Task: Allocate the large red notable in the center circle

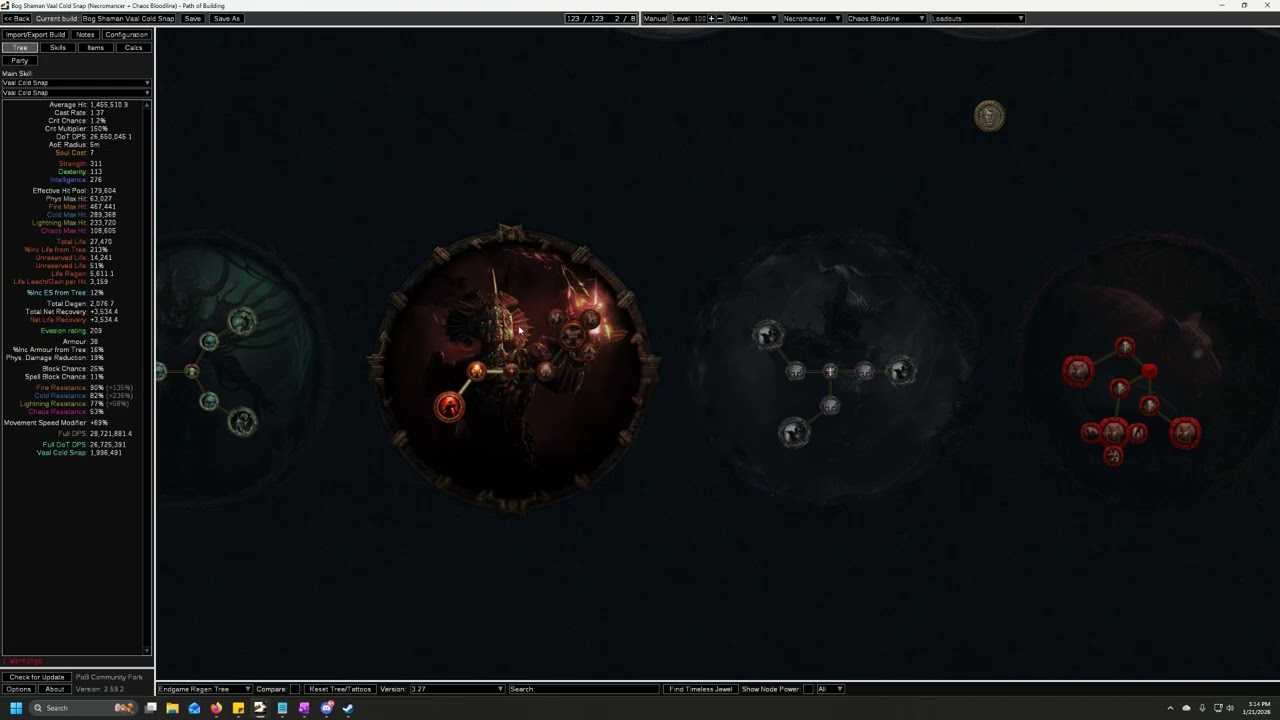Action: (449, 406)
